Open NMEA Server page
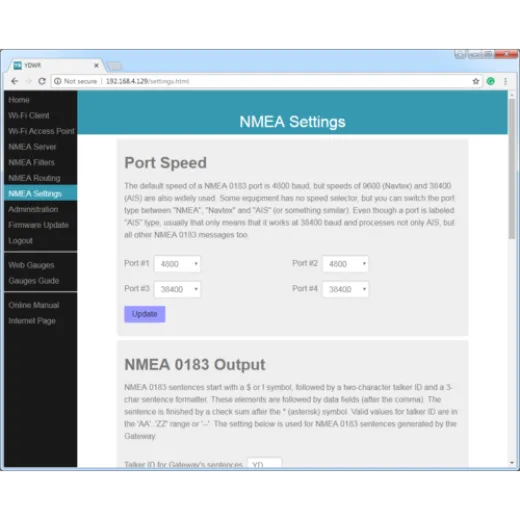The height and width of the screenshot is (520, 520). pos(32,147)
